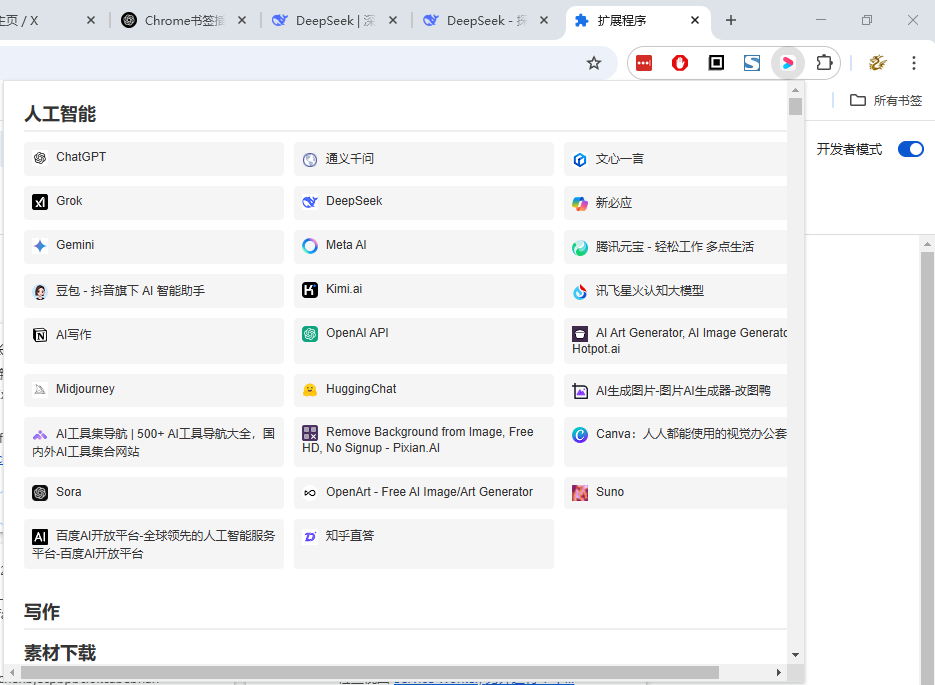Screen dimensions: 935x685
Task: Click the 知乎直答 icon
Action: tap(310, 537)
